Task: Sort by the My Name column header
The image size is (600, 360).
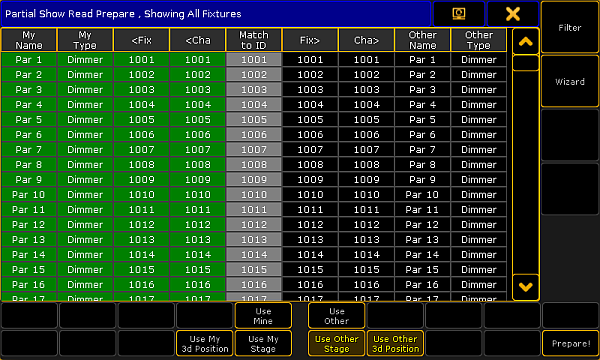Action: coord(29,40)
